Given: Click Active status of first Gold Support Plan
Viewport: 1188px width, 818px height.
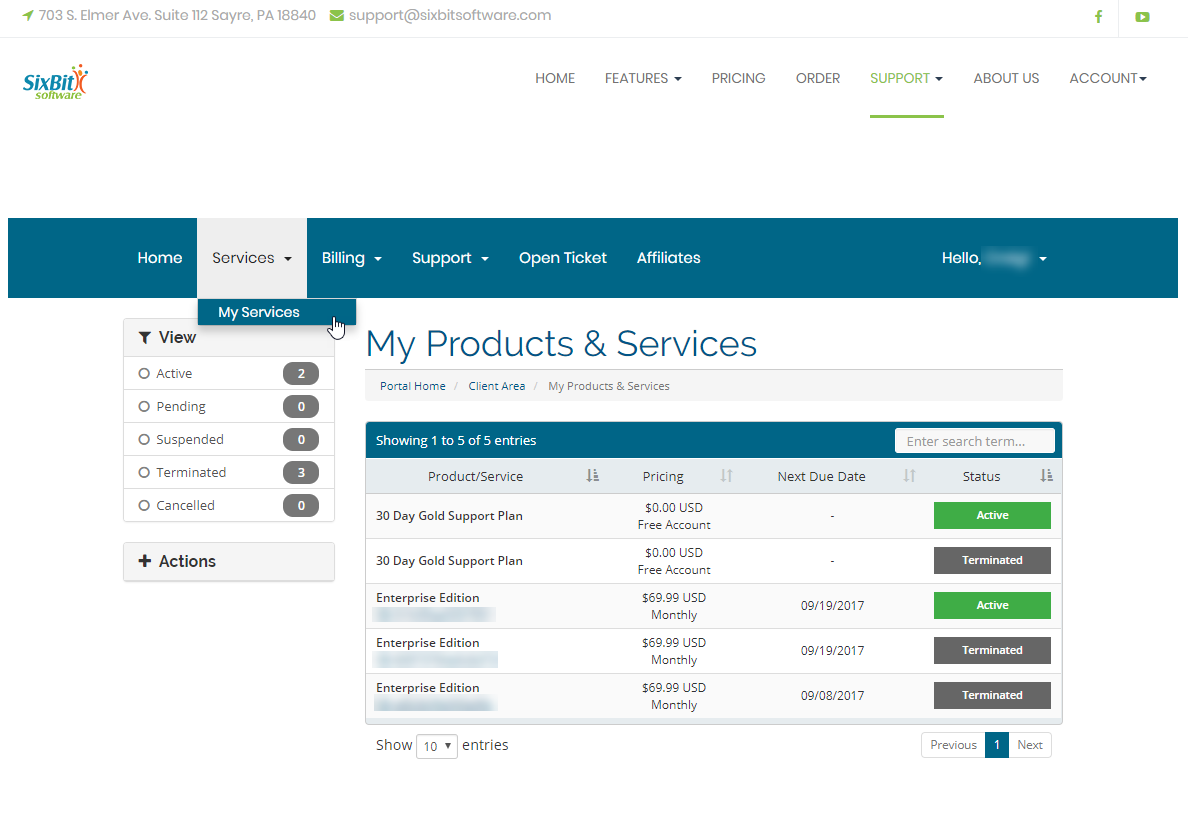Looking at the screenshot, I should pyautogui.click(x=993, y=516).
